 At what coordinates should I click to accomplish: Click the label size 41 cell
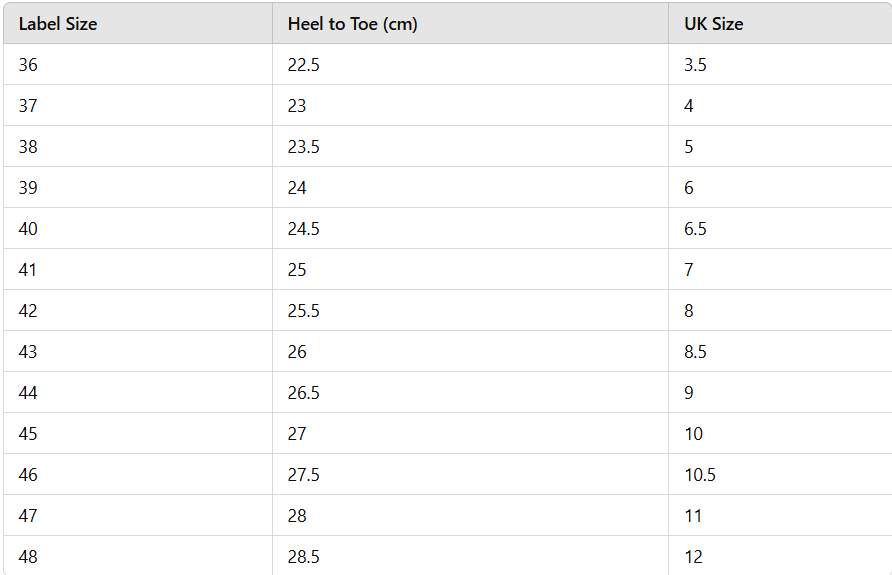[x=28, y=270]
